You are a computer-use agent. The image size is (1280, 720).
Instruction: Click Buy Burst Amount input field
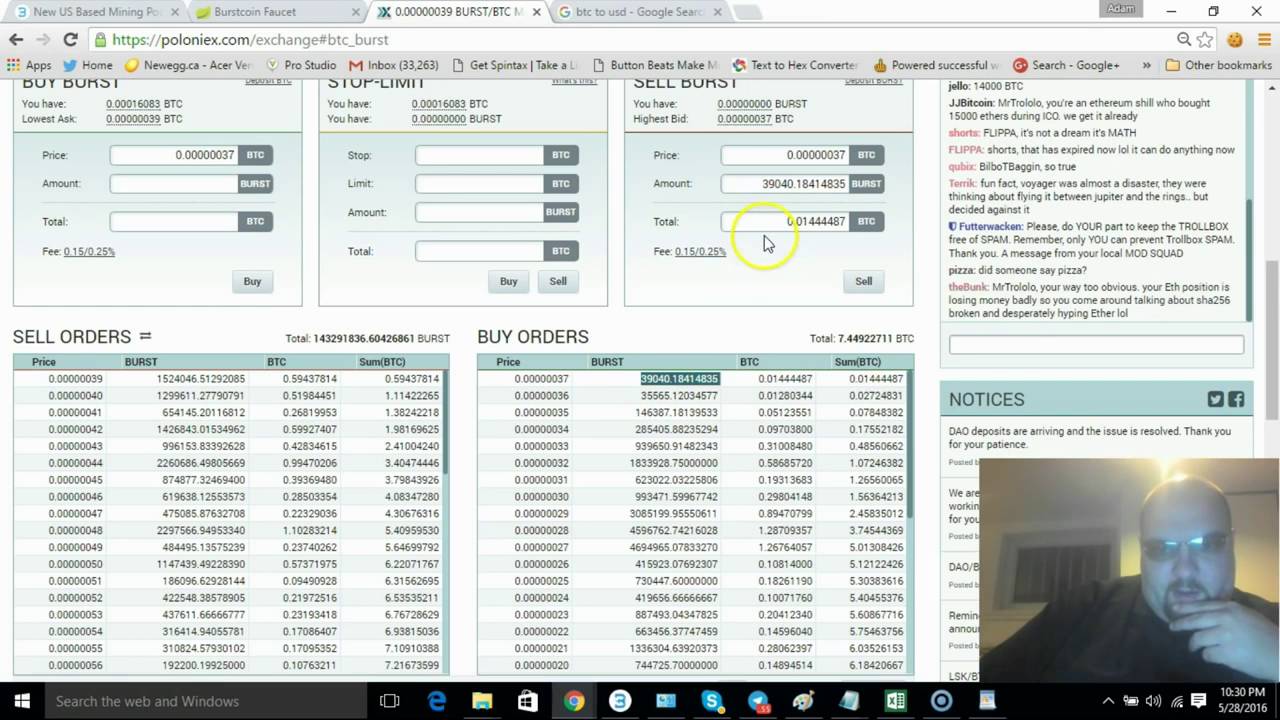pos(174,184)
